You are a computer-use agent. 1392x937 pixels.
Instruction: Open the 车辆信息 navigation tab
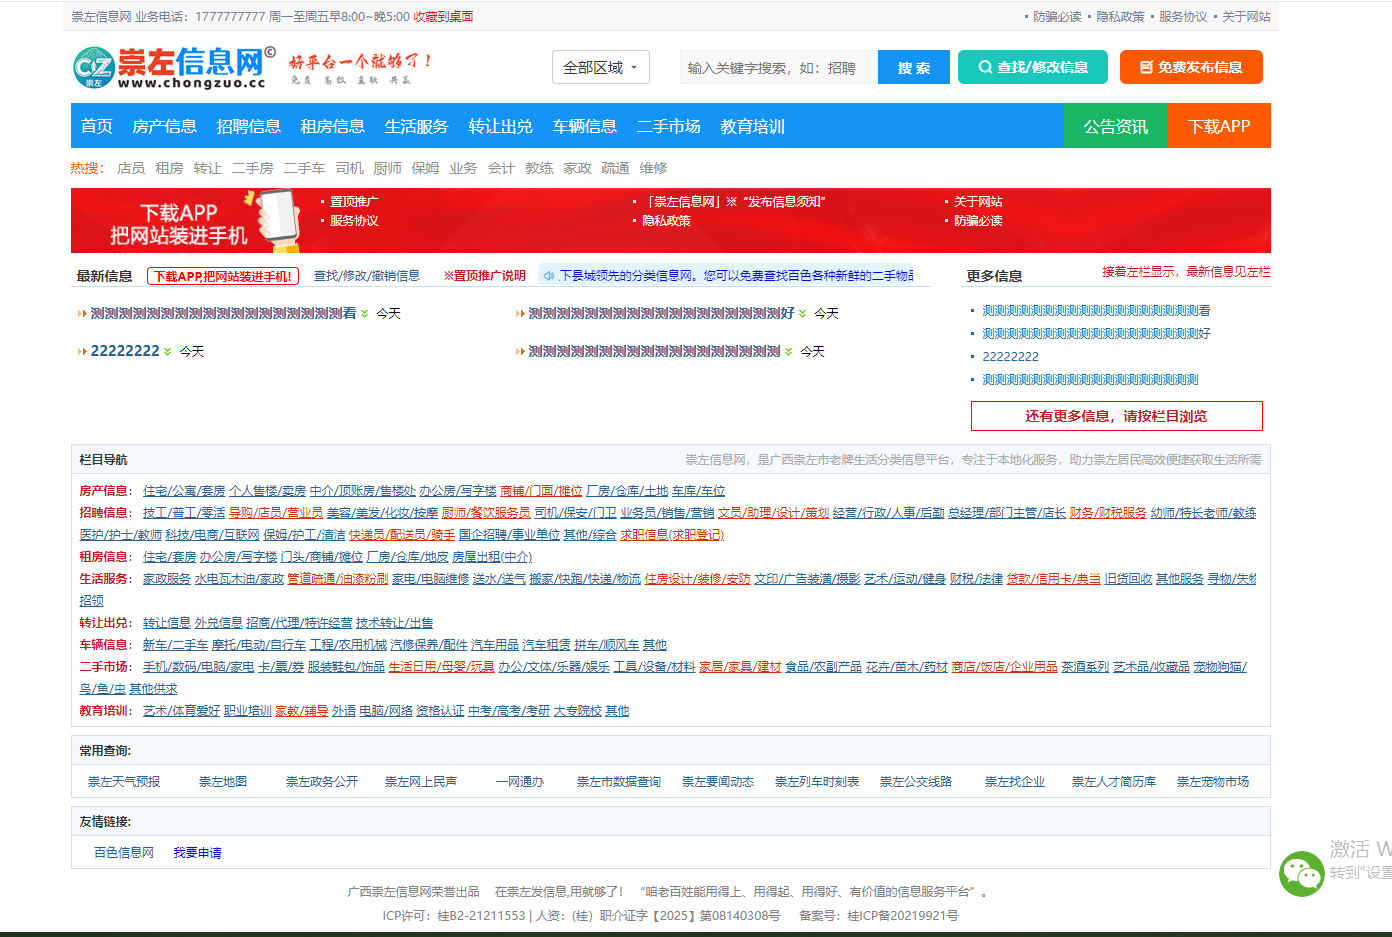coord(584,126)
